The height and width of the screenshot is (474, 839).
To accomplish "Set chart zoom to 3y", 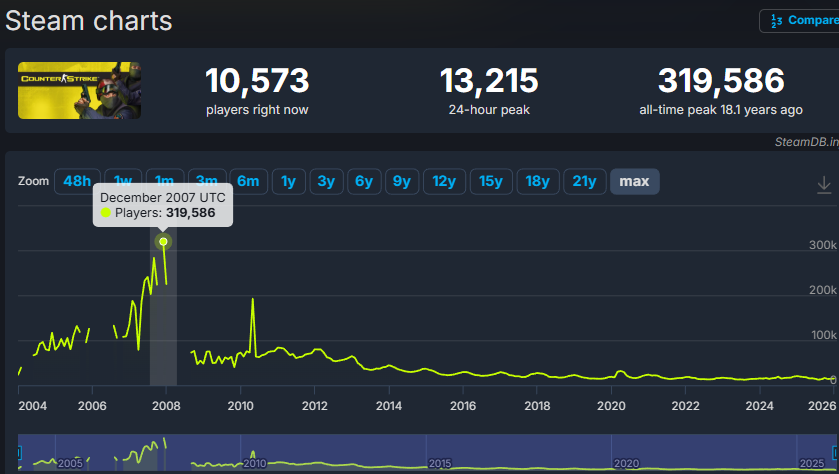I will click(326, 181).
